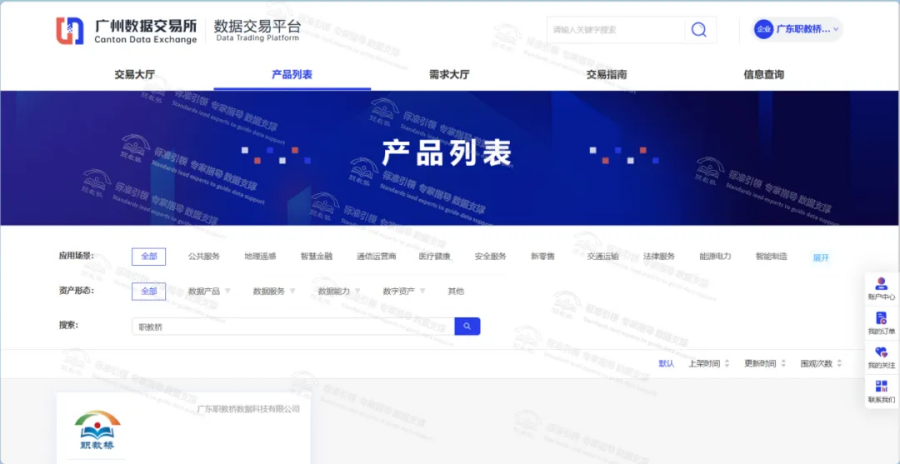Select the 默认 sort option
Screen dimensions: 900x464
click(x=666, y=364)
